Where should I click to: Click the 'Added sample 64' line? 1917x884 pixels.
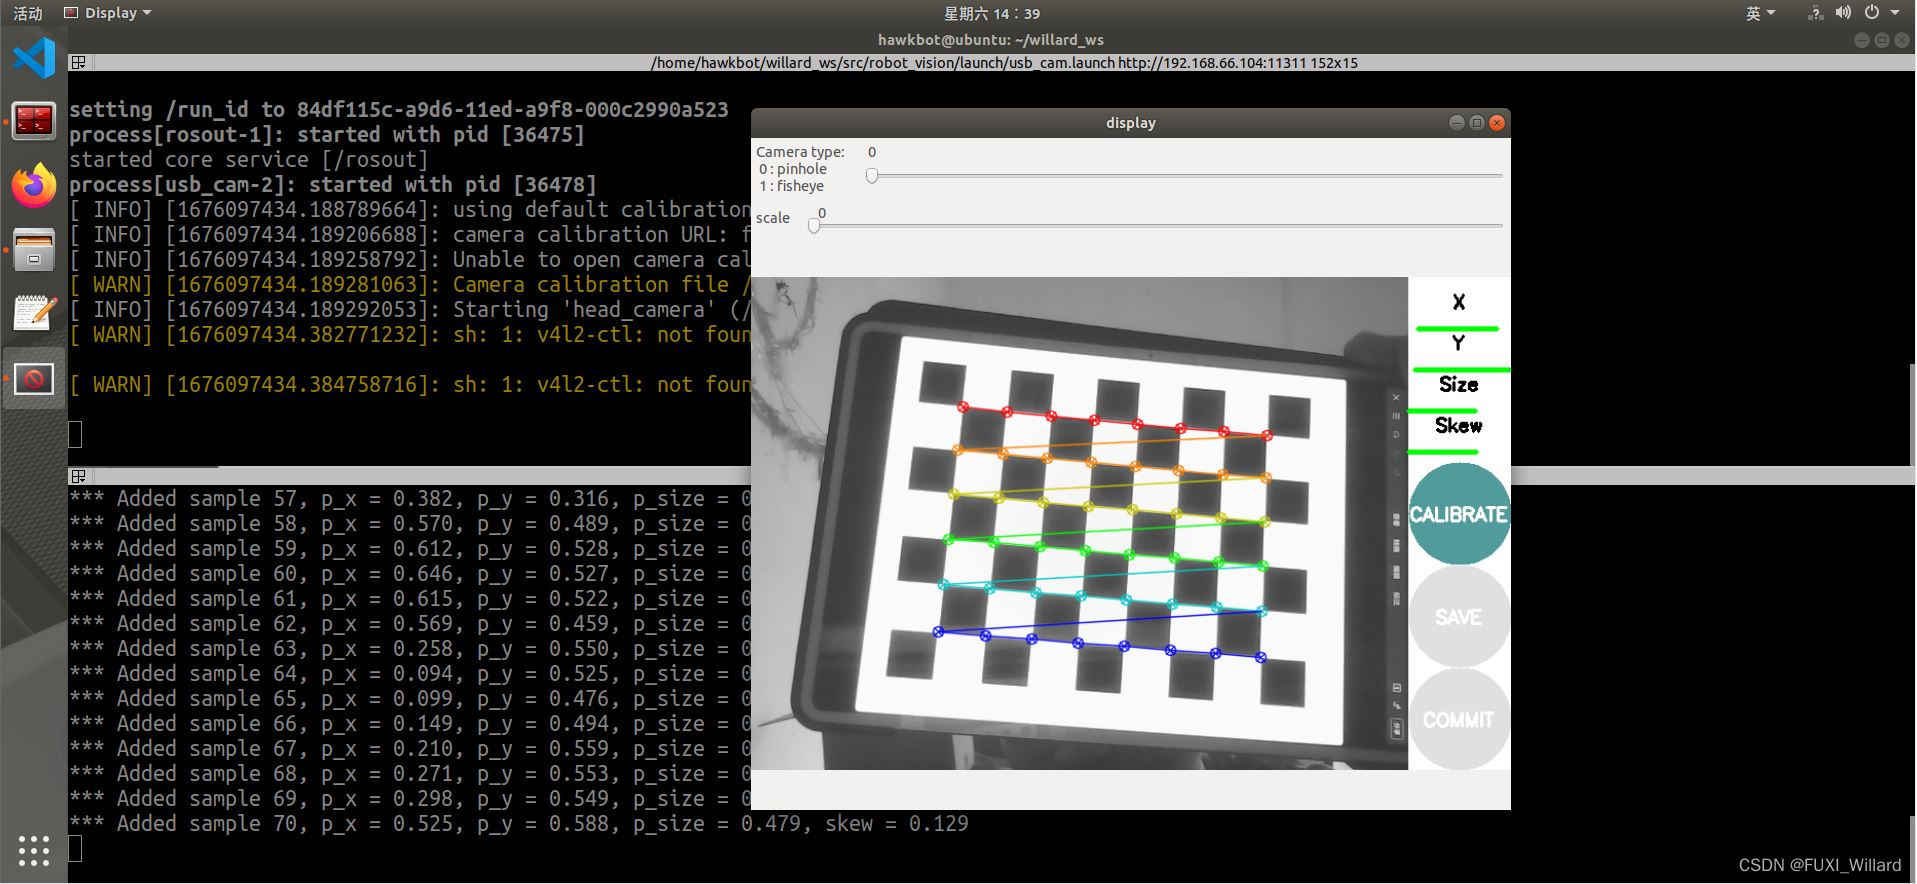(410, 674)
